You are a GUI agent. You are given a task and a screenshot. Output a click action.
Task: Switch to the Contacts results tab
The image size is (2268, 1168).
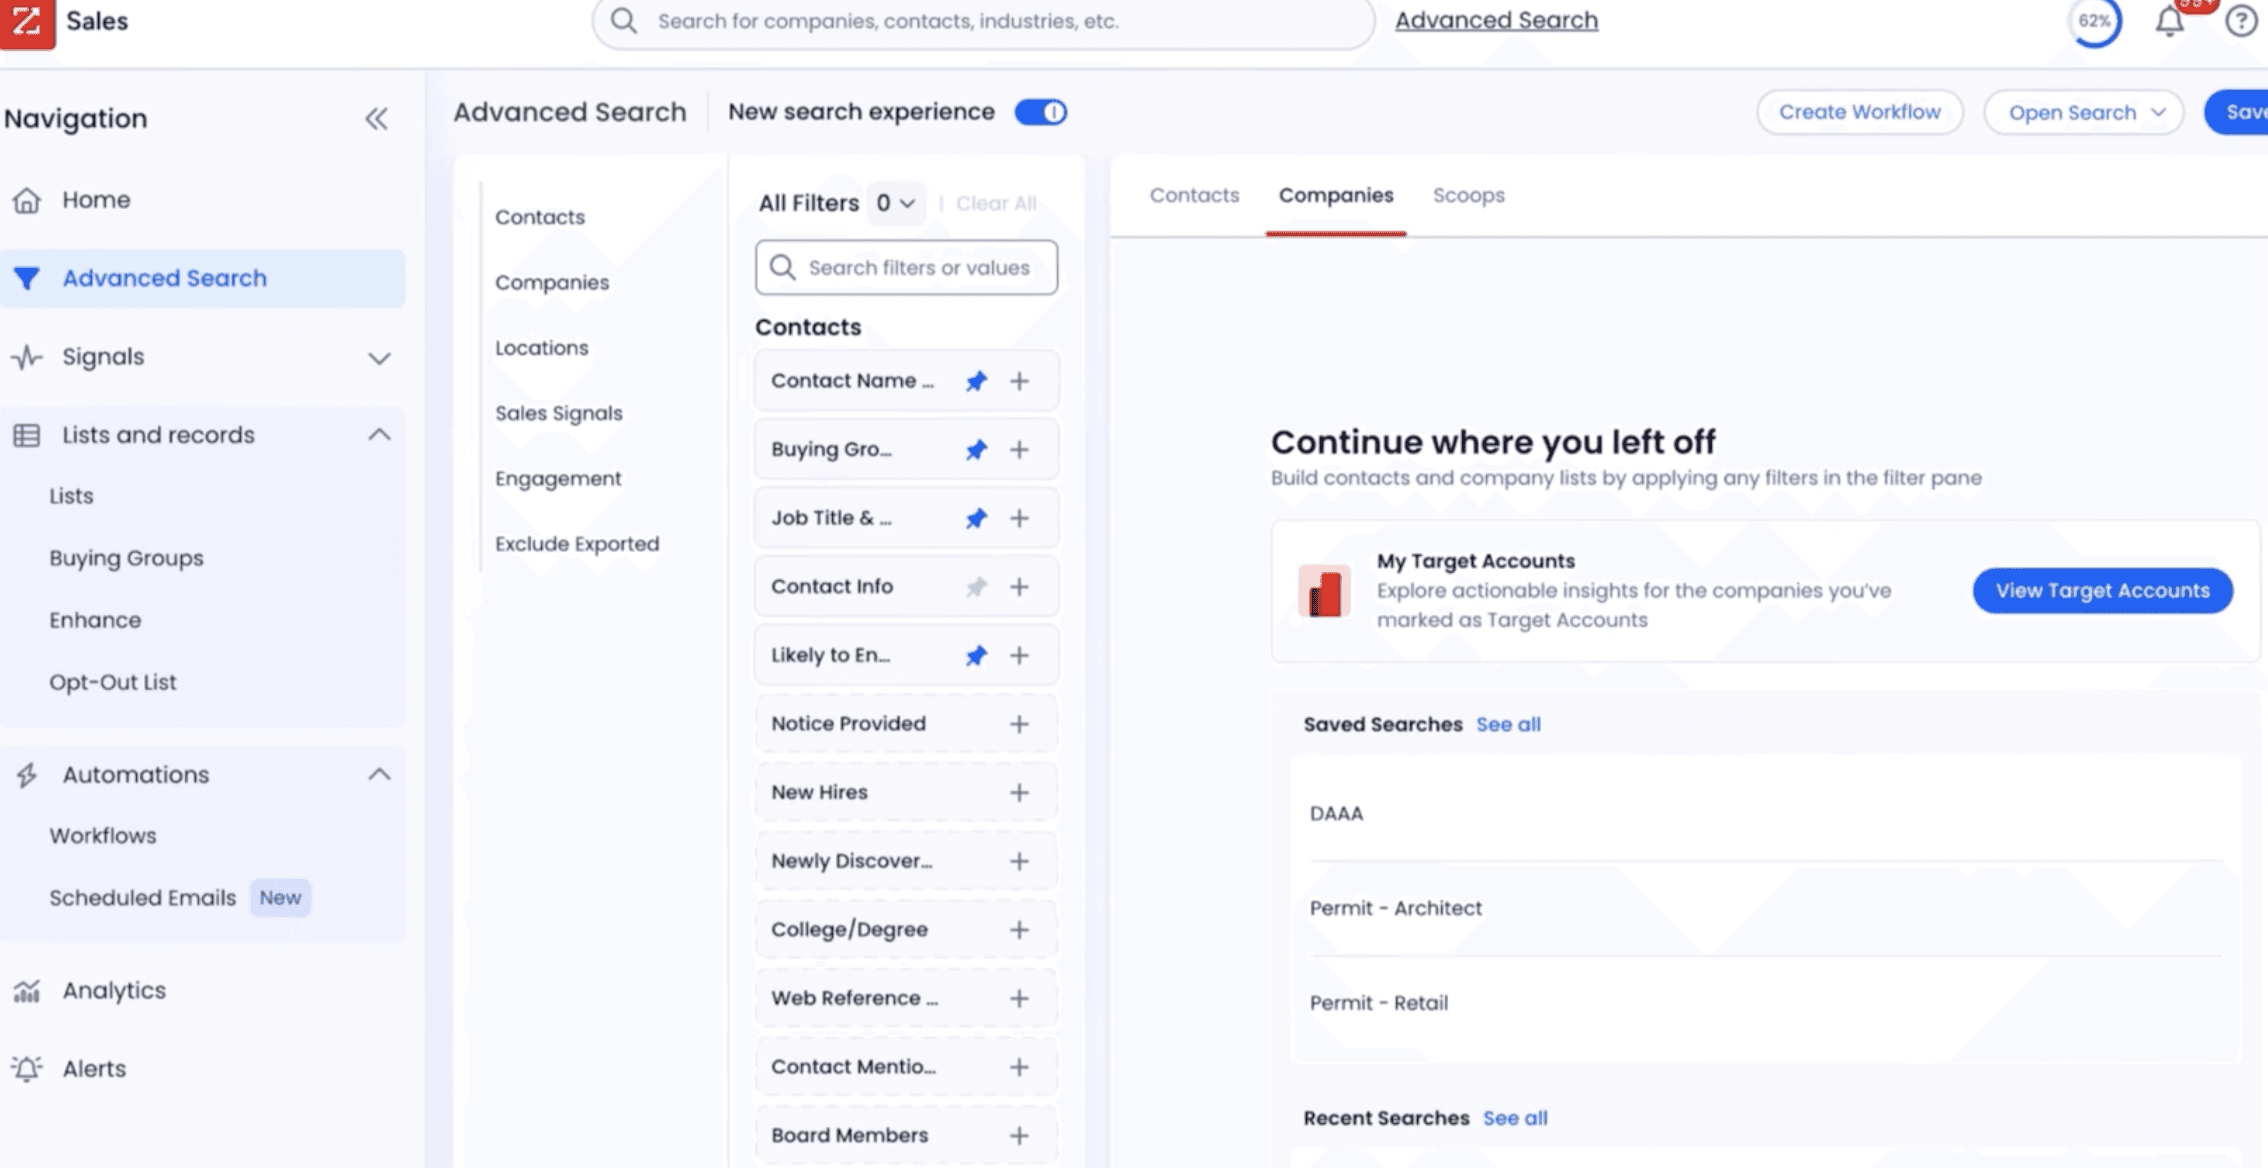click(x=1194, y=196)
